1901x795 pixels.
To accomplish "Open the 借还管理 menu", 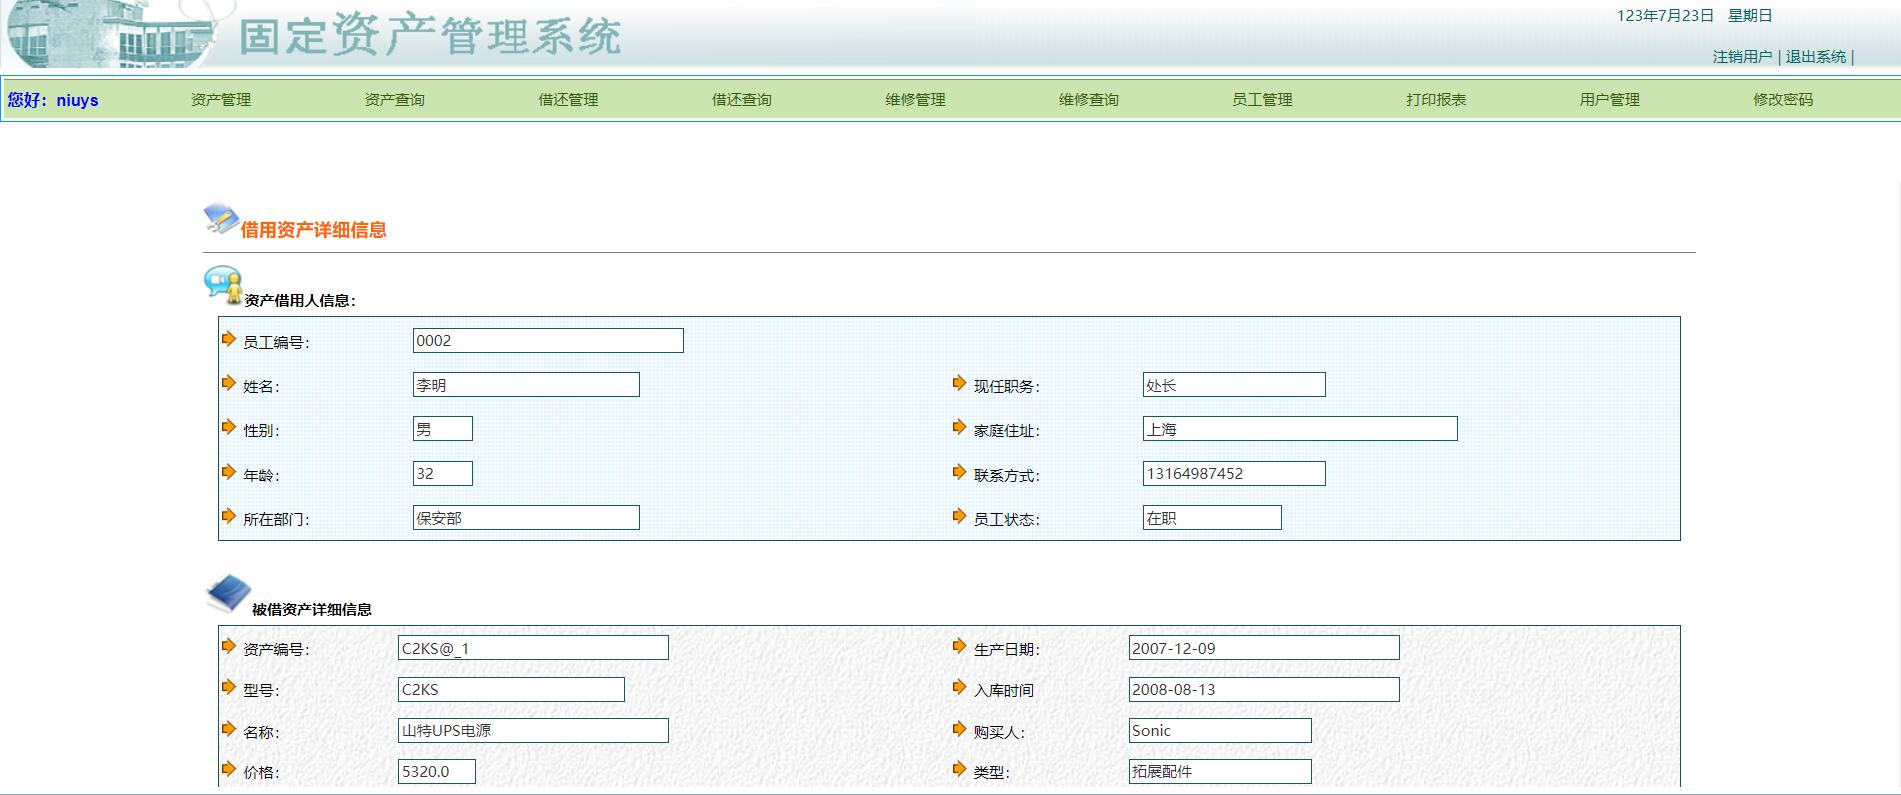I will [568, 100].
